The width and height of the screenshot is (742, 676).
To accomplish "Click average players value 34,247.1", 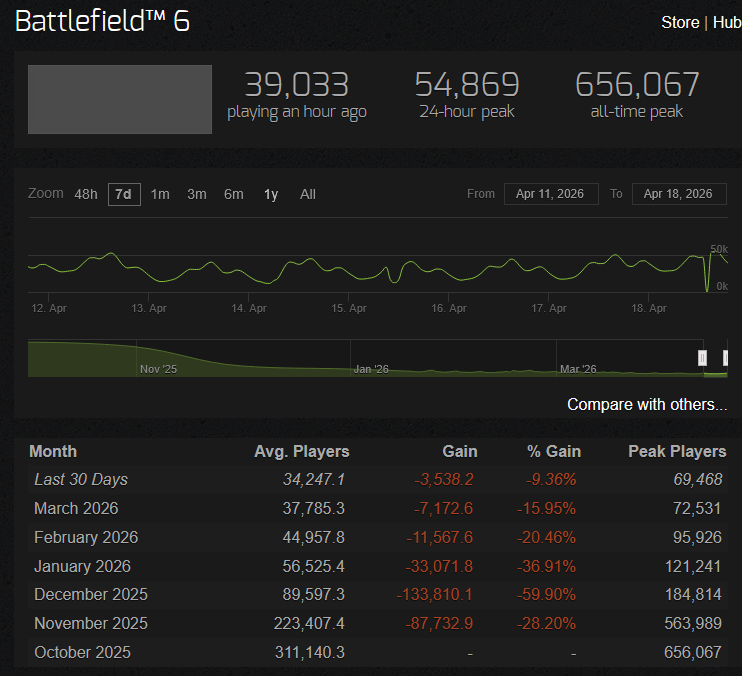I will click(314, 479).
